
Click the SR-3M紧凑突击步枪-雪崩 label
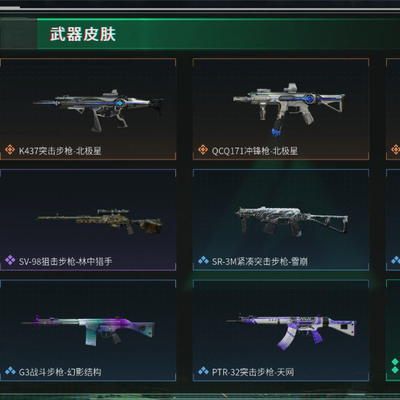pyautogui.click(x=260, y=261)
